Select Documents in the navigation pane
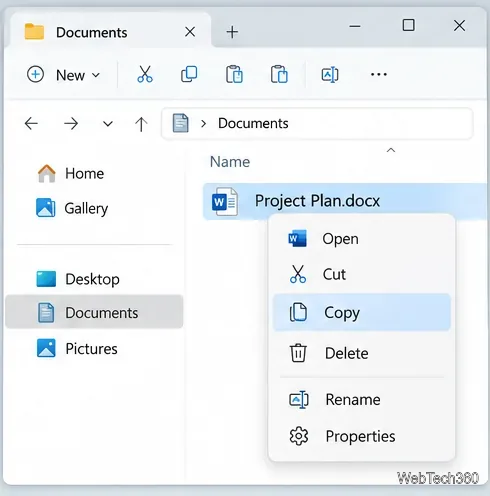The height and width of the screenshot is (496, 490). [94, 312]
